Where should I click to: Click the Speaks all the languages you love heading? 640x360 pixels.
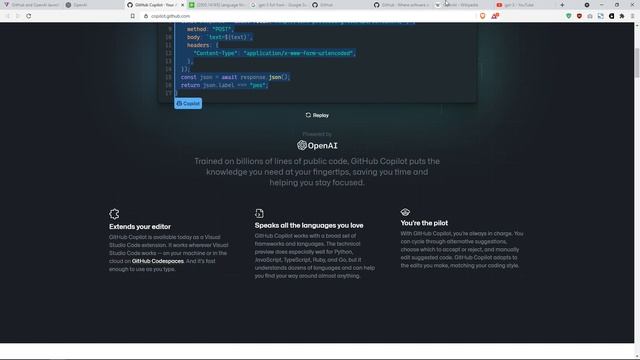[309, 225]
